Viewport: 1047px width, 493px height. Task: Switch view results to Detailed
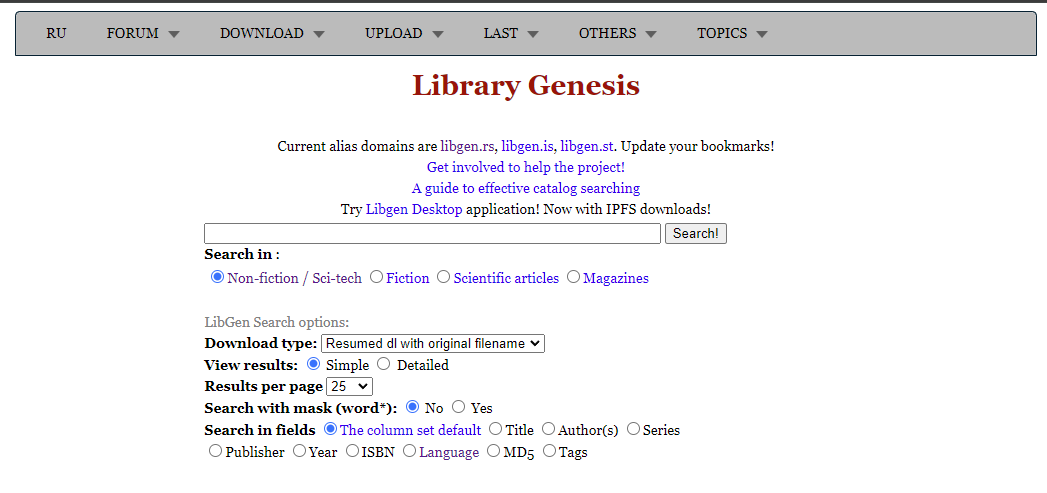click(384, 364)
